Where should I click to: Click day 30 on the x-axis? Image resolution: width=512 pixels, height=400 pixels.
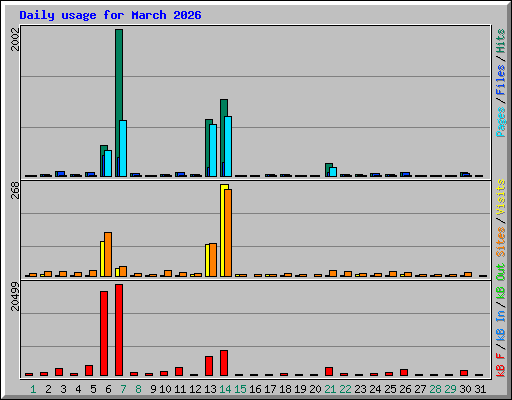(465, 389)
